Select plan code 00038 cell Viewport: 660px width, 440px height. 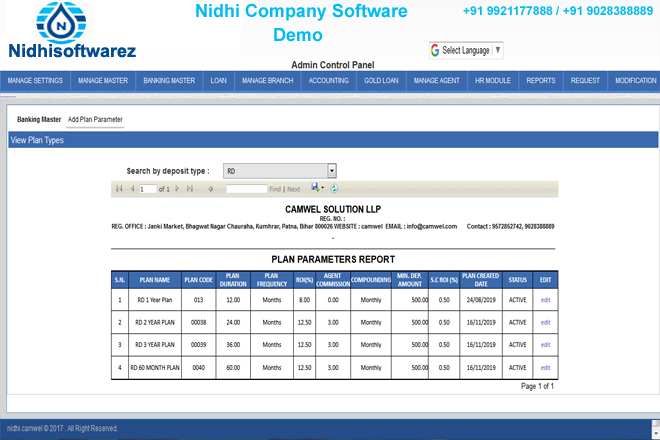coord(199,323)
